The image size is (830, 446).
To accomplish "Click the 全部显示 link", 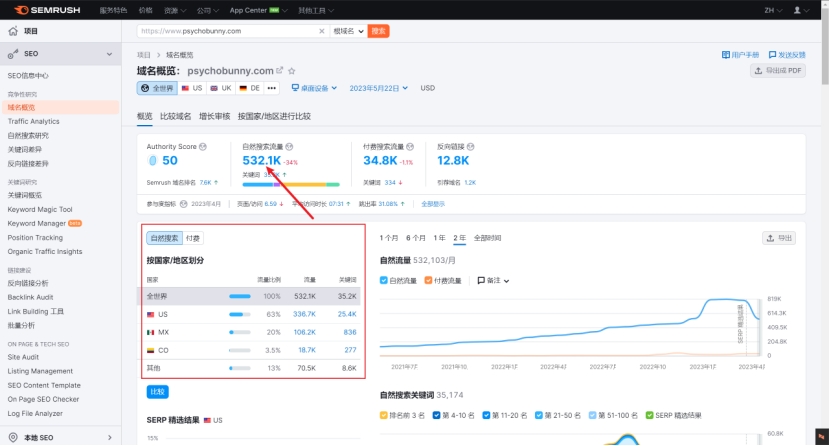I will tap(432, 204).
